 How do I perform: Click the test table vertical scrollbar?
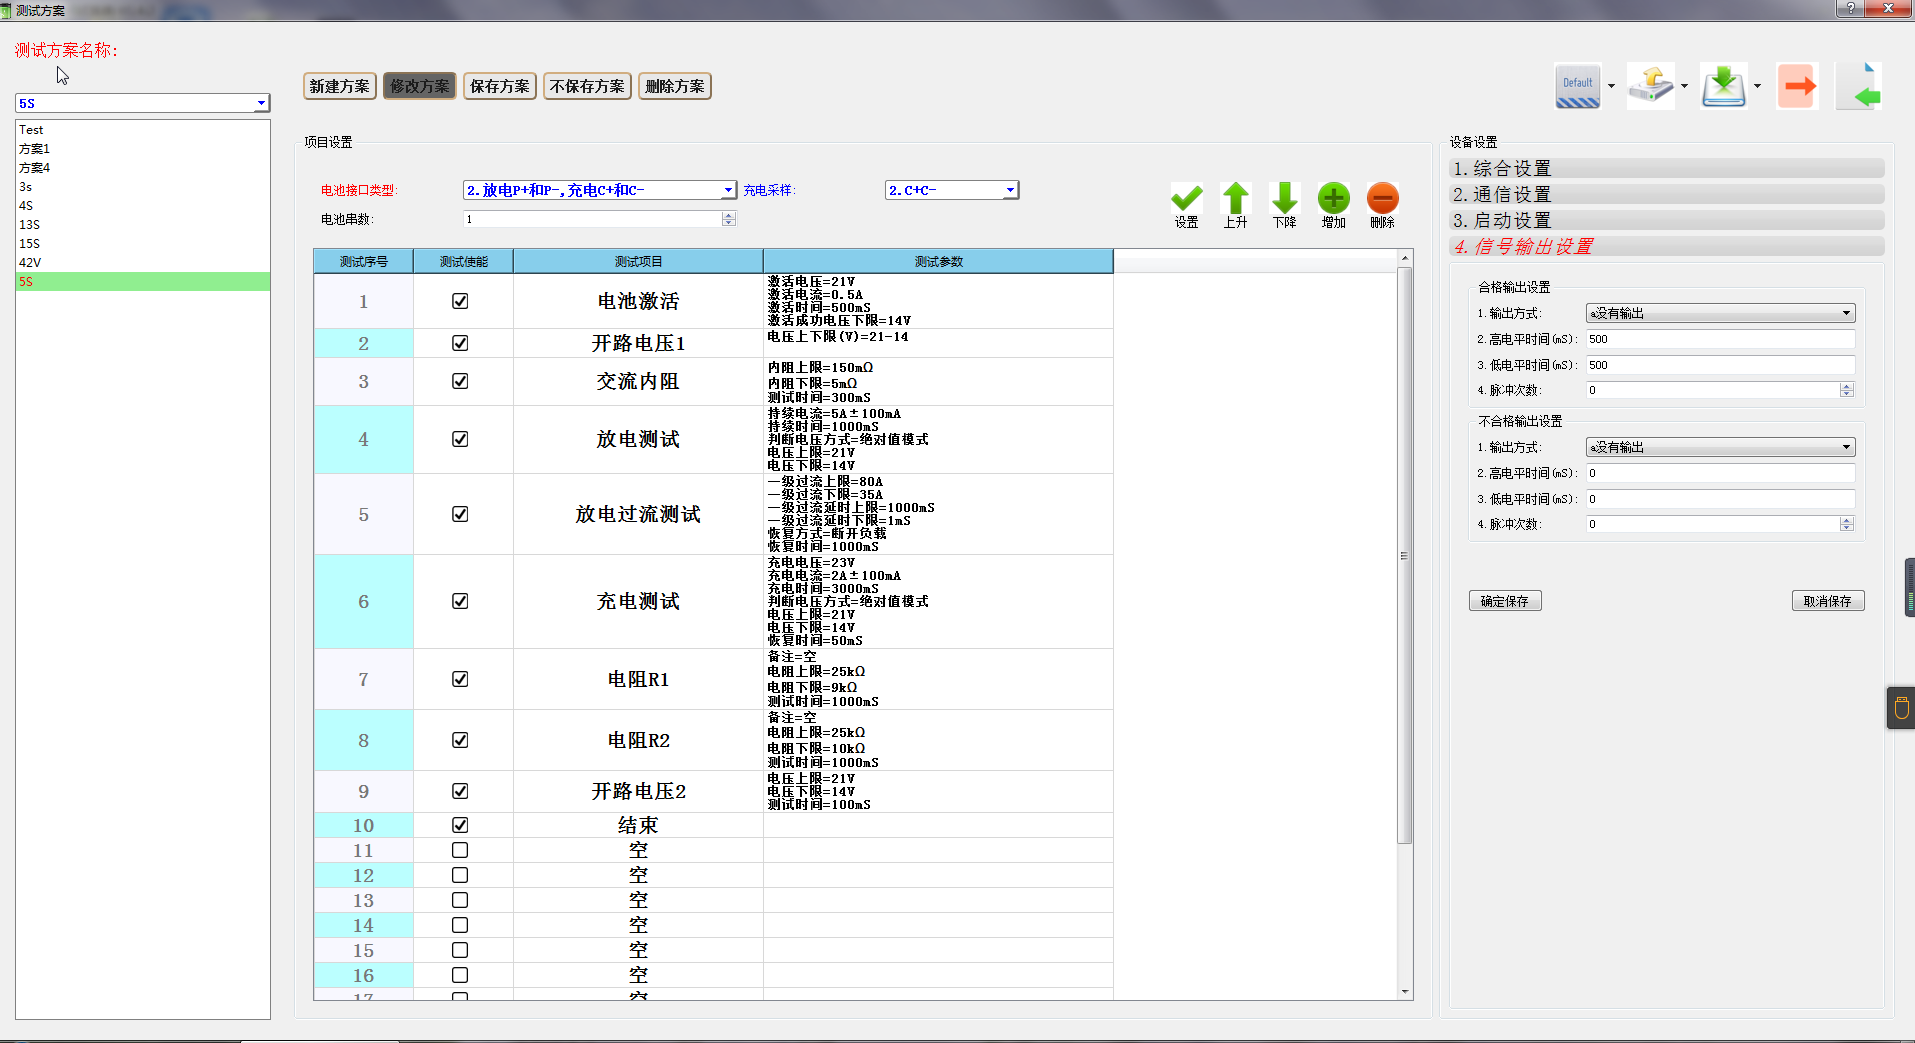1405,556
